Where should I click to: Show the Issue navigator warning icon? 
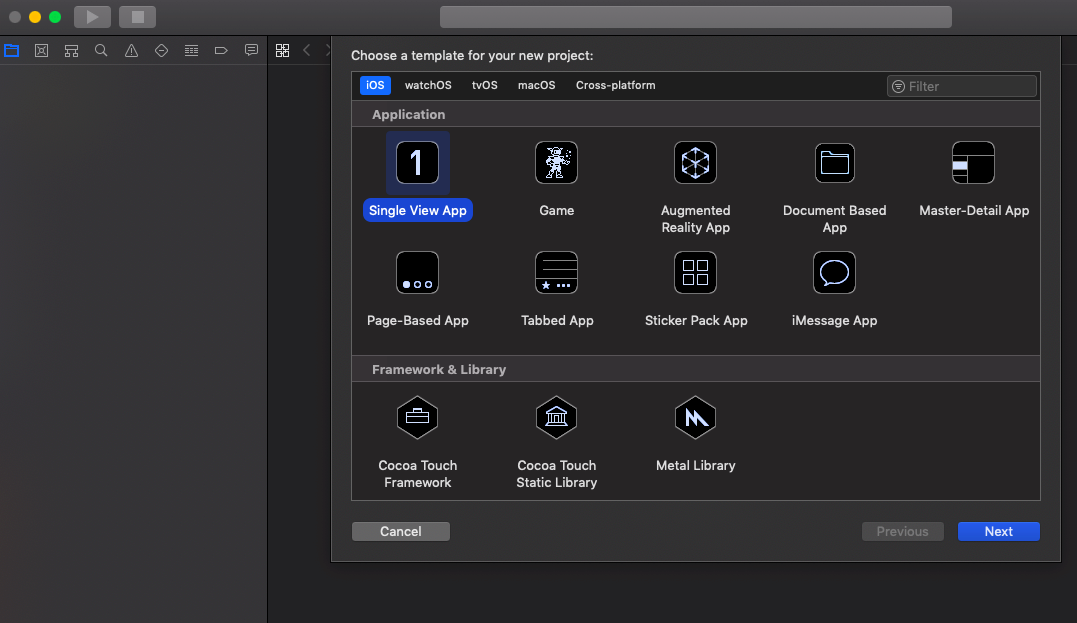[x=131, y=50]
